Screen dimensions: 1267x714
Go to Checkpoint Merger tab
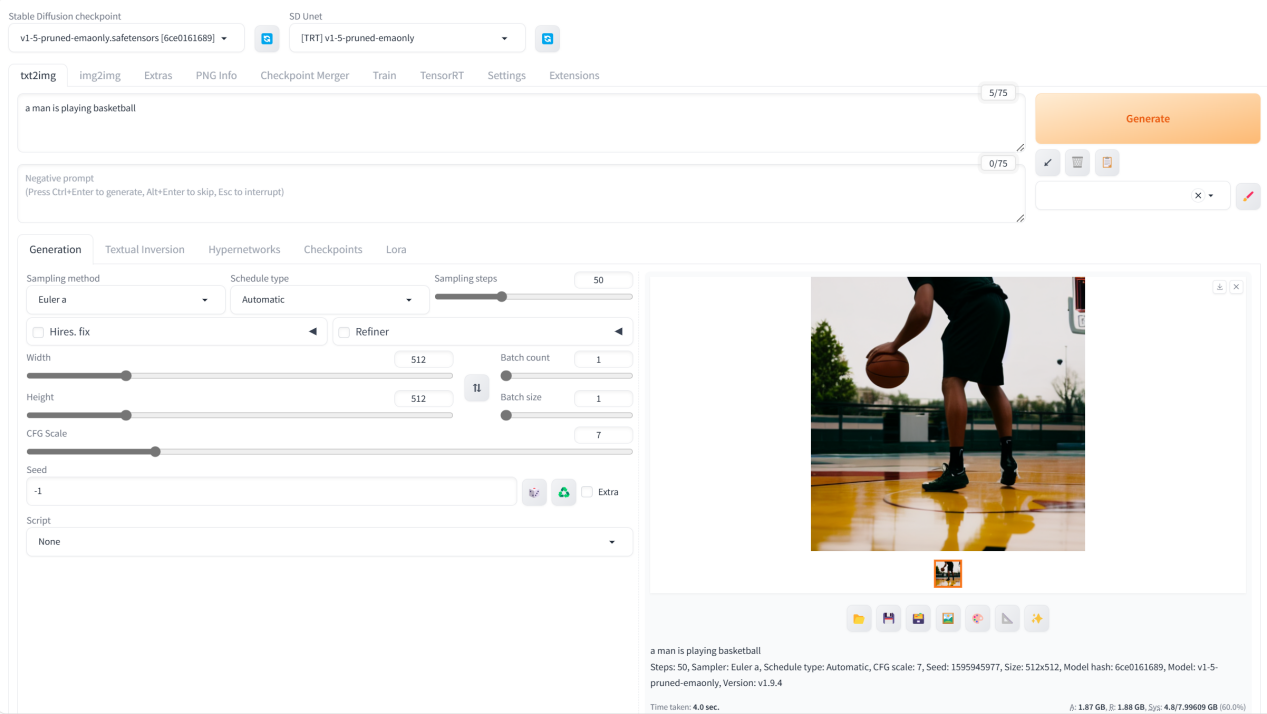pyautogui.click(x=305, y=75)
